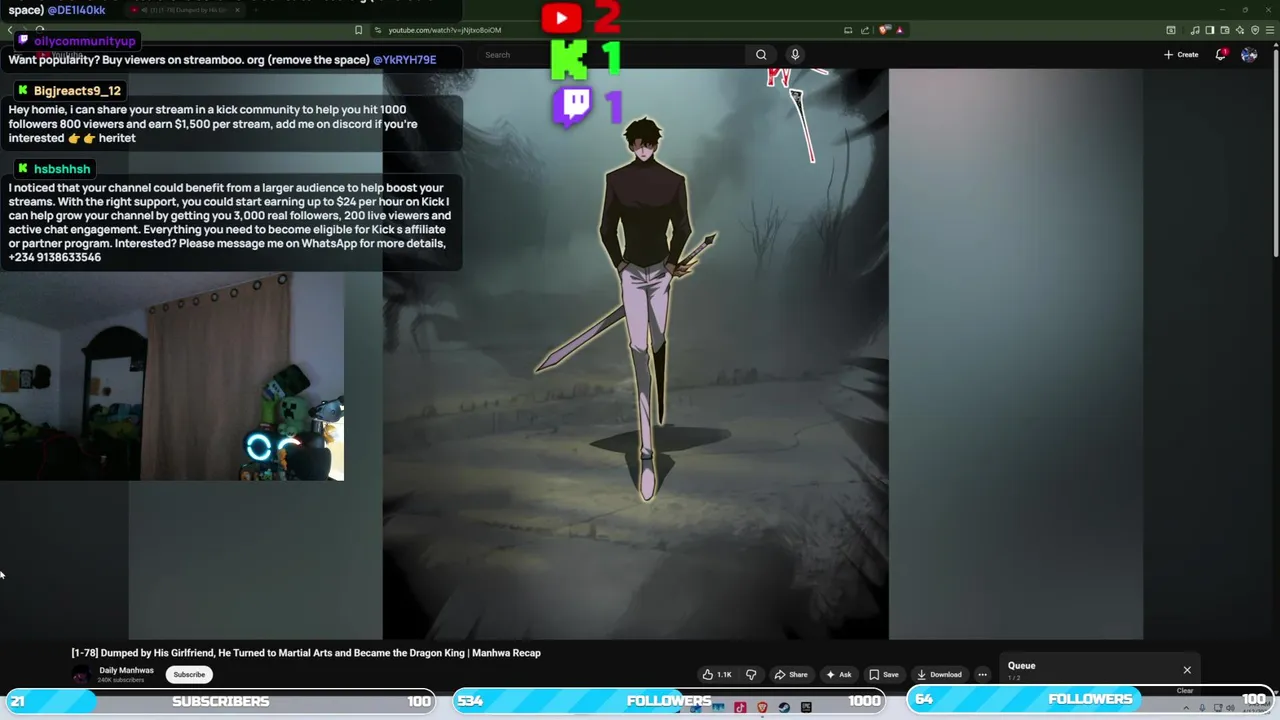The image size is (1280, 720).
Task: Close the Queue panel
Action: tap(1187, 670)
